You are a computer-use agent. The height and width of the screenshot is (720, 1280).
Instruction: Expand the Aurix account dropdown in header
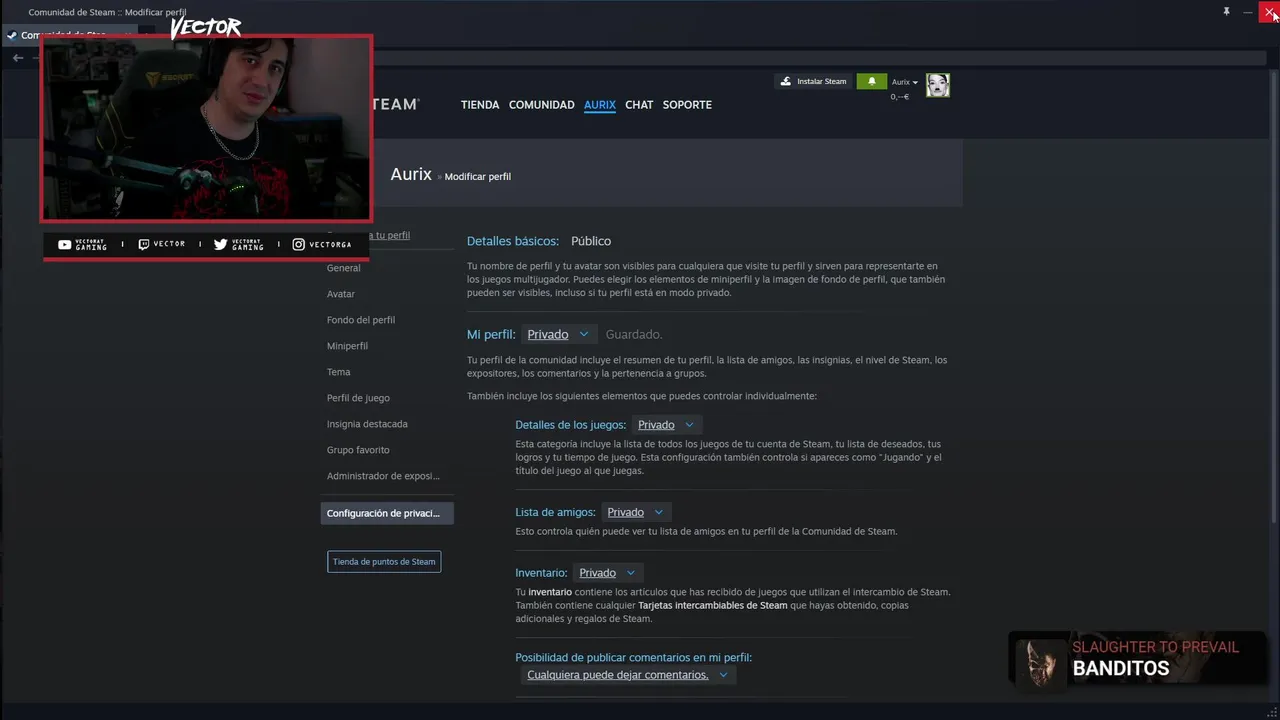[x=904, y=82]
